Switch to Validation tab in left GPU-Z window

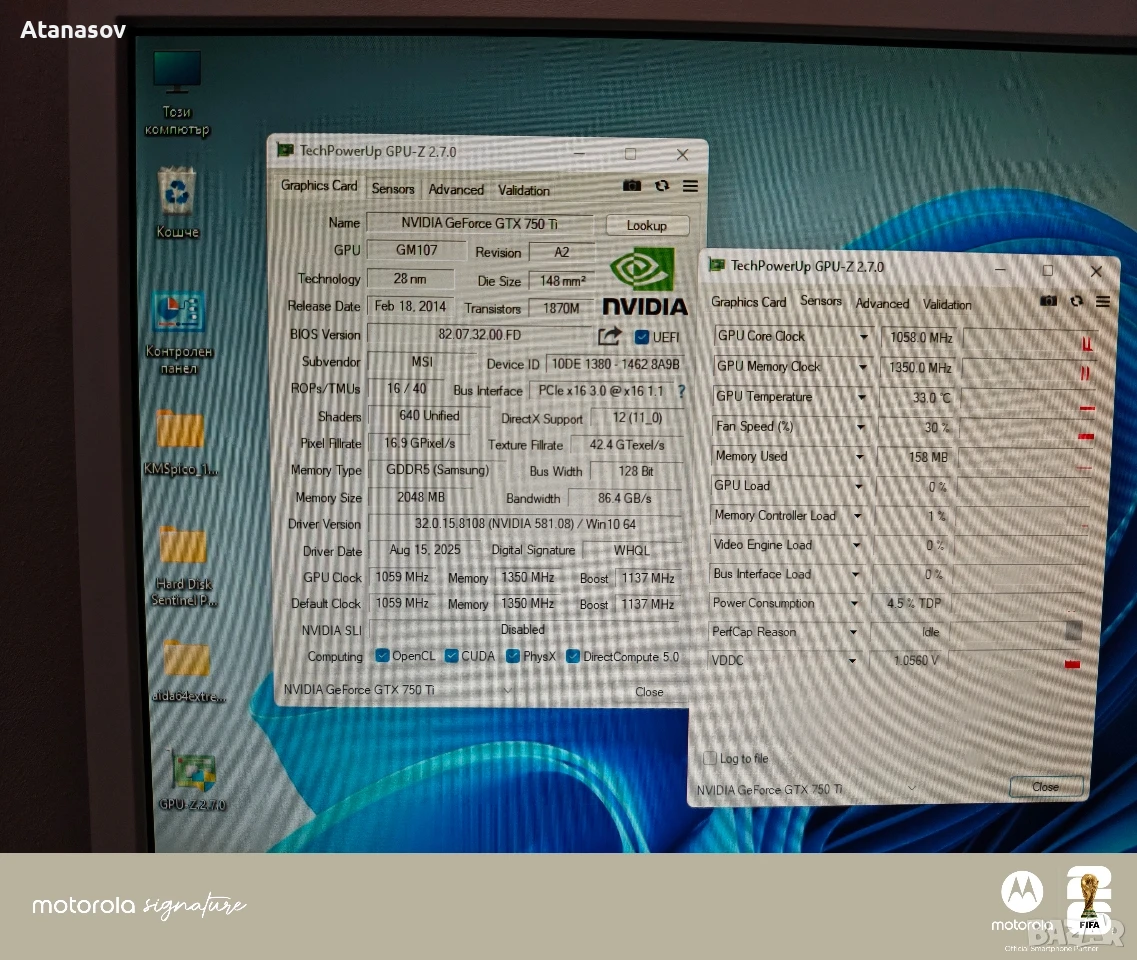click(x=524, y=190)
